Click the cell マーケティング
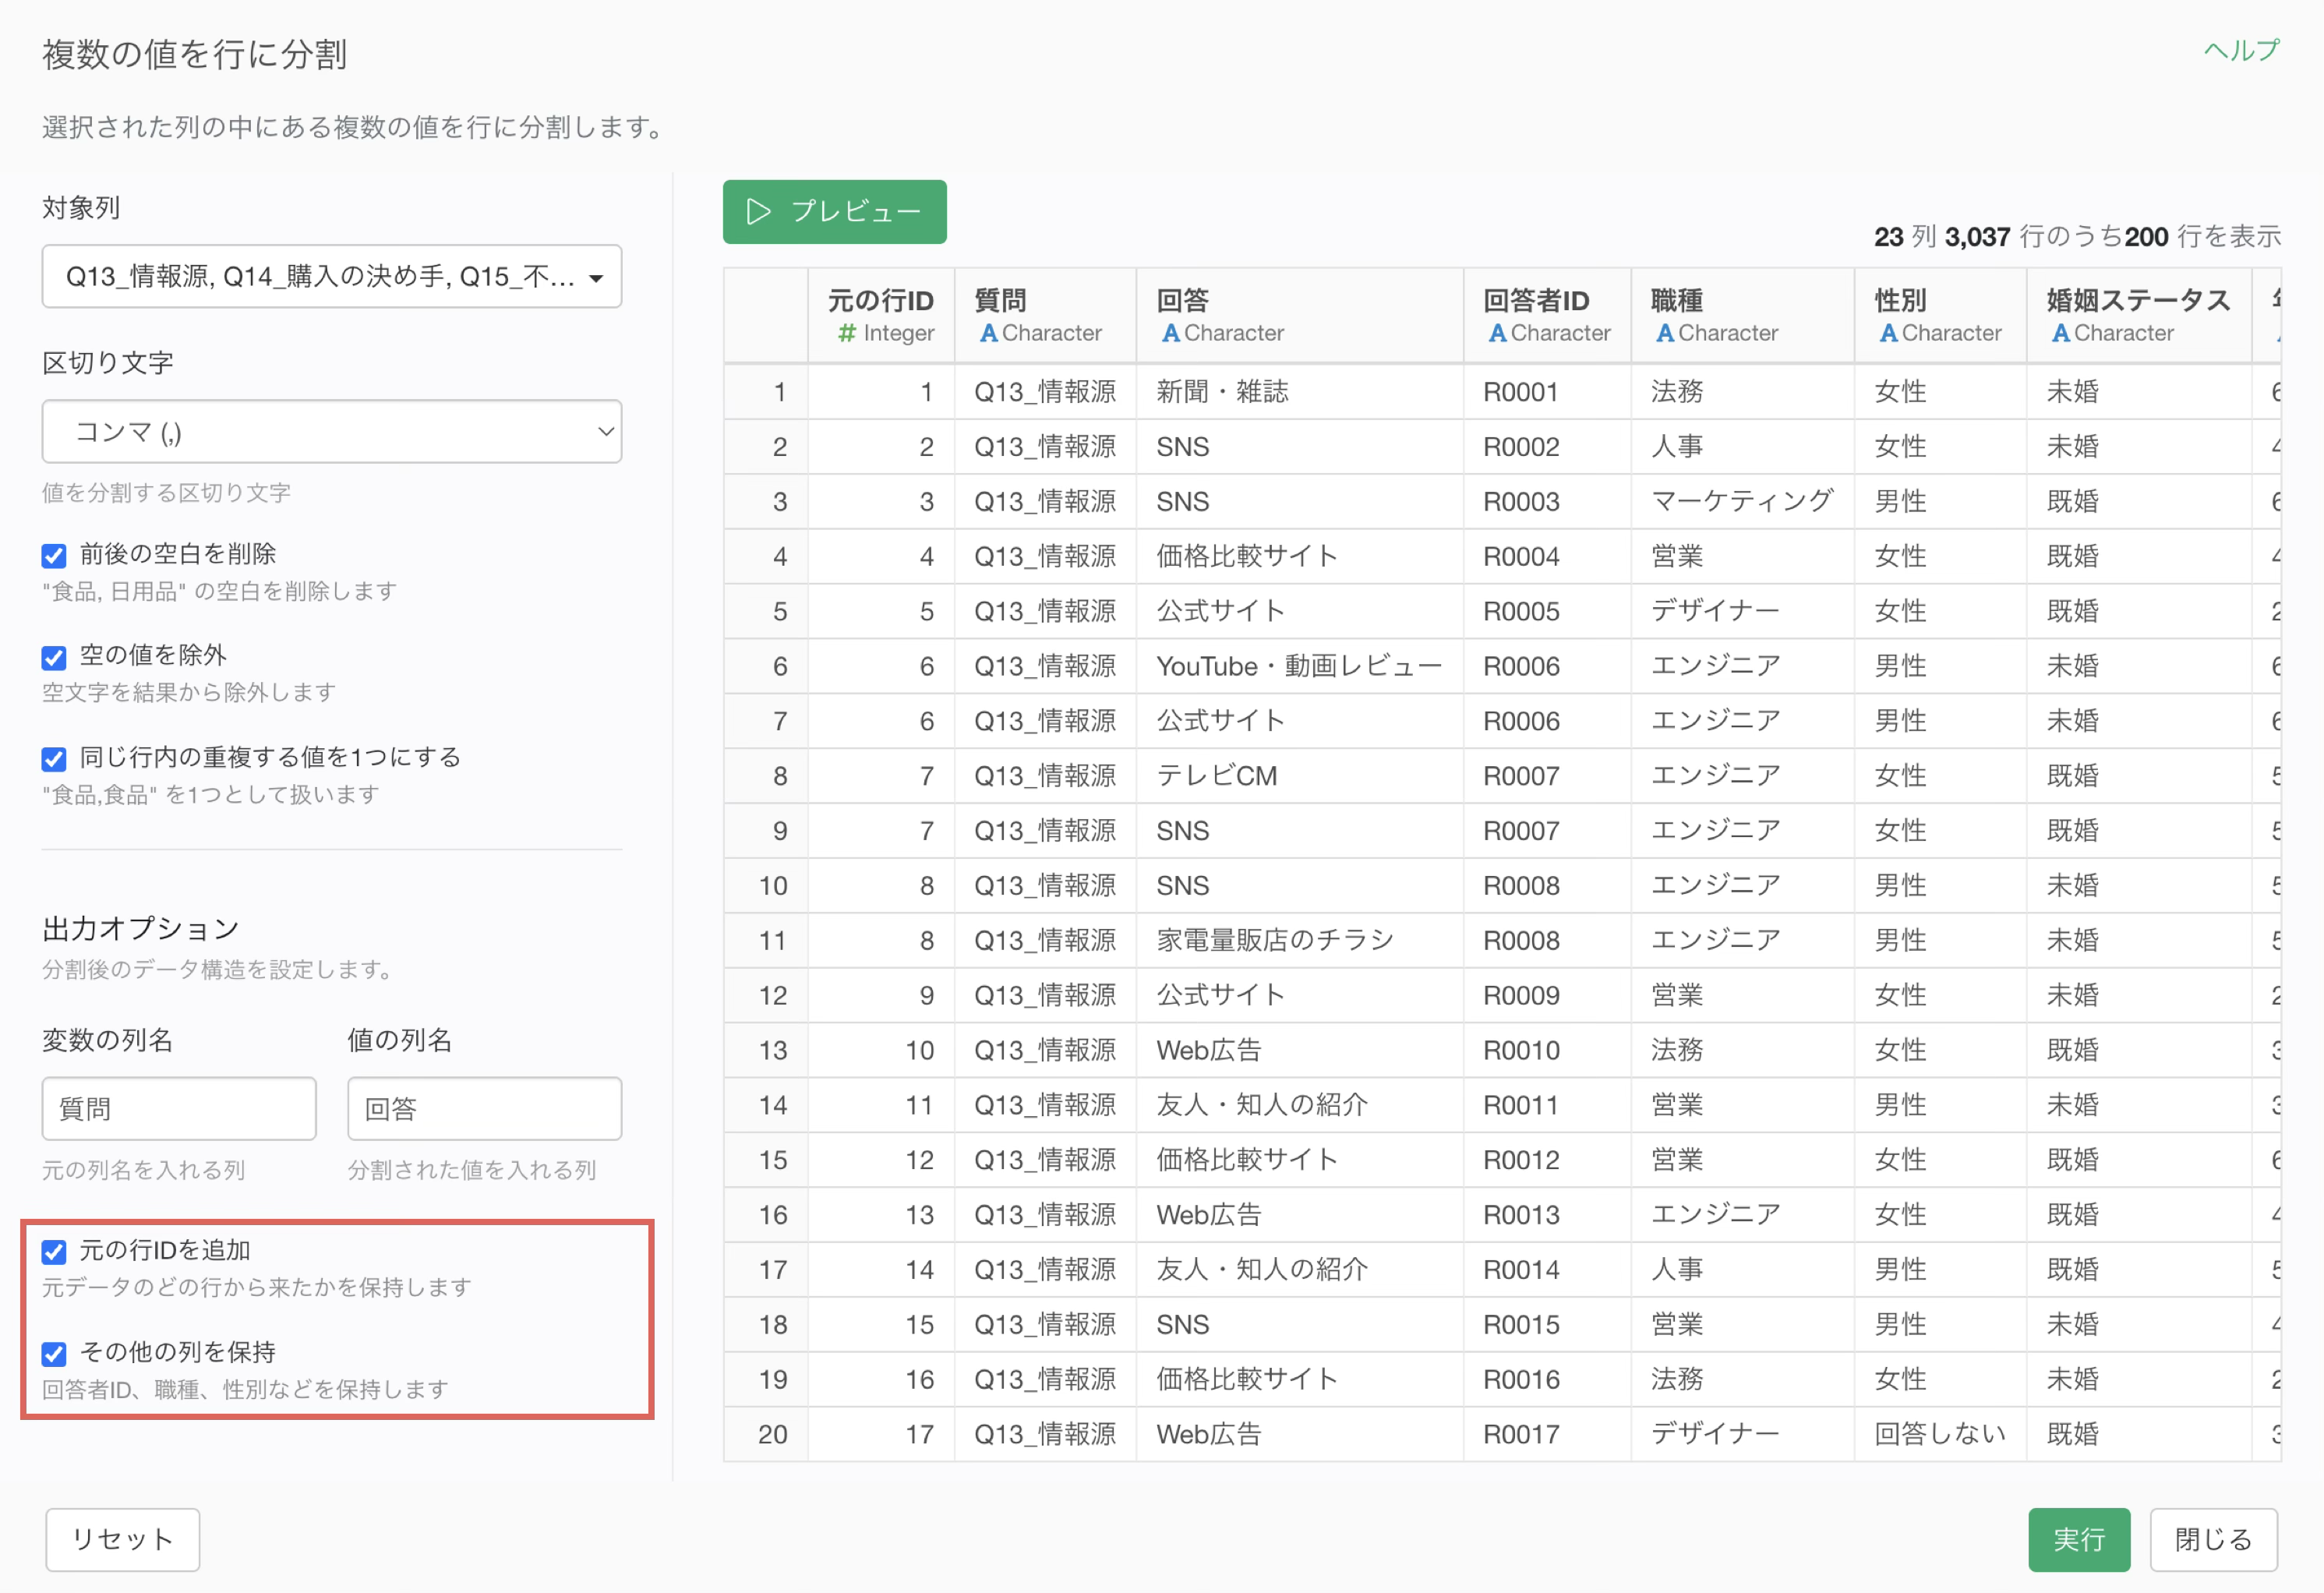The width and height of the screenshot is (2324, 1593). [1742, 501]
